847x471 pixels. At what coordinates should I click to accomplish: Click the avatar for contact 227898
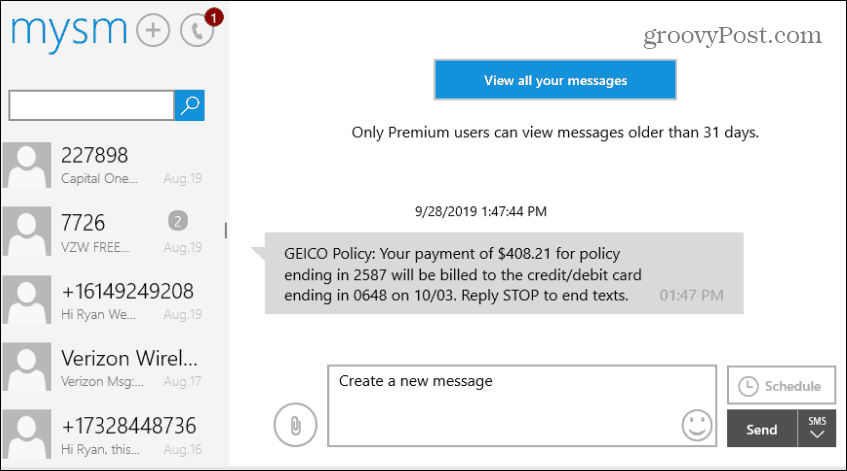[x=26, y=165]
